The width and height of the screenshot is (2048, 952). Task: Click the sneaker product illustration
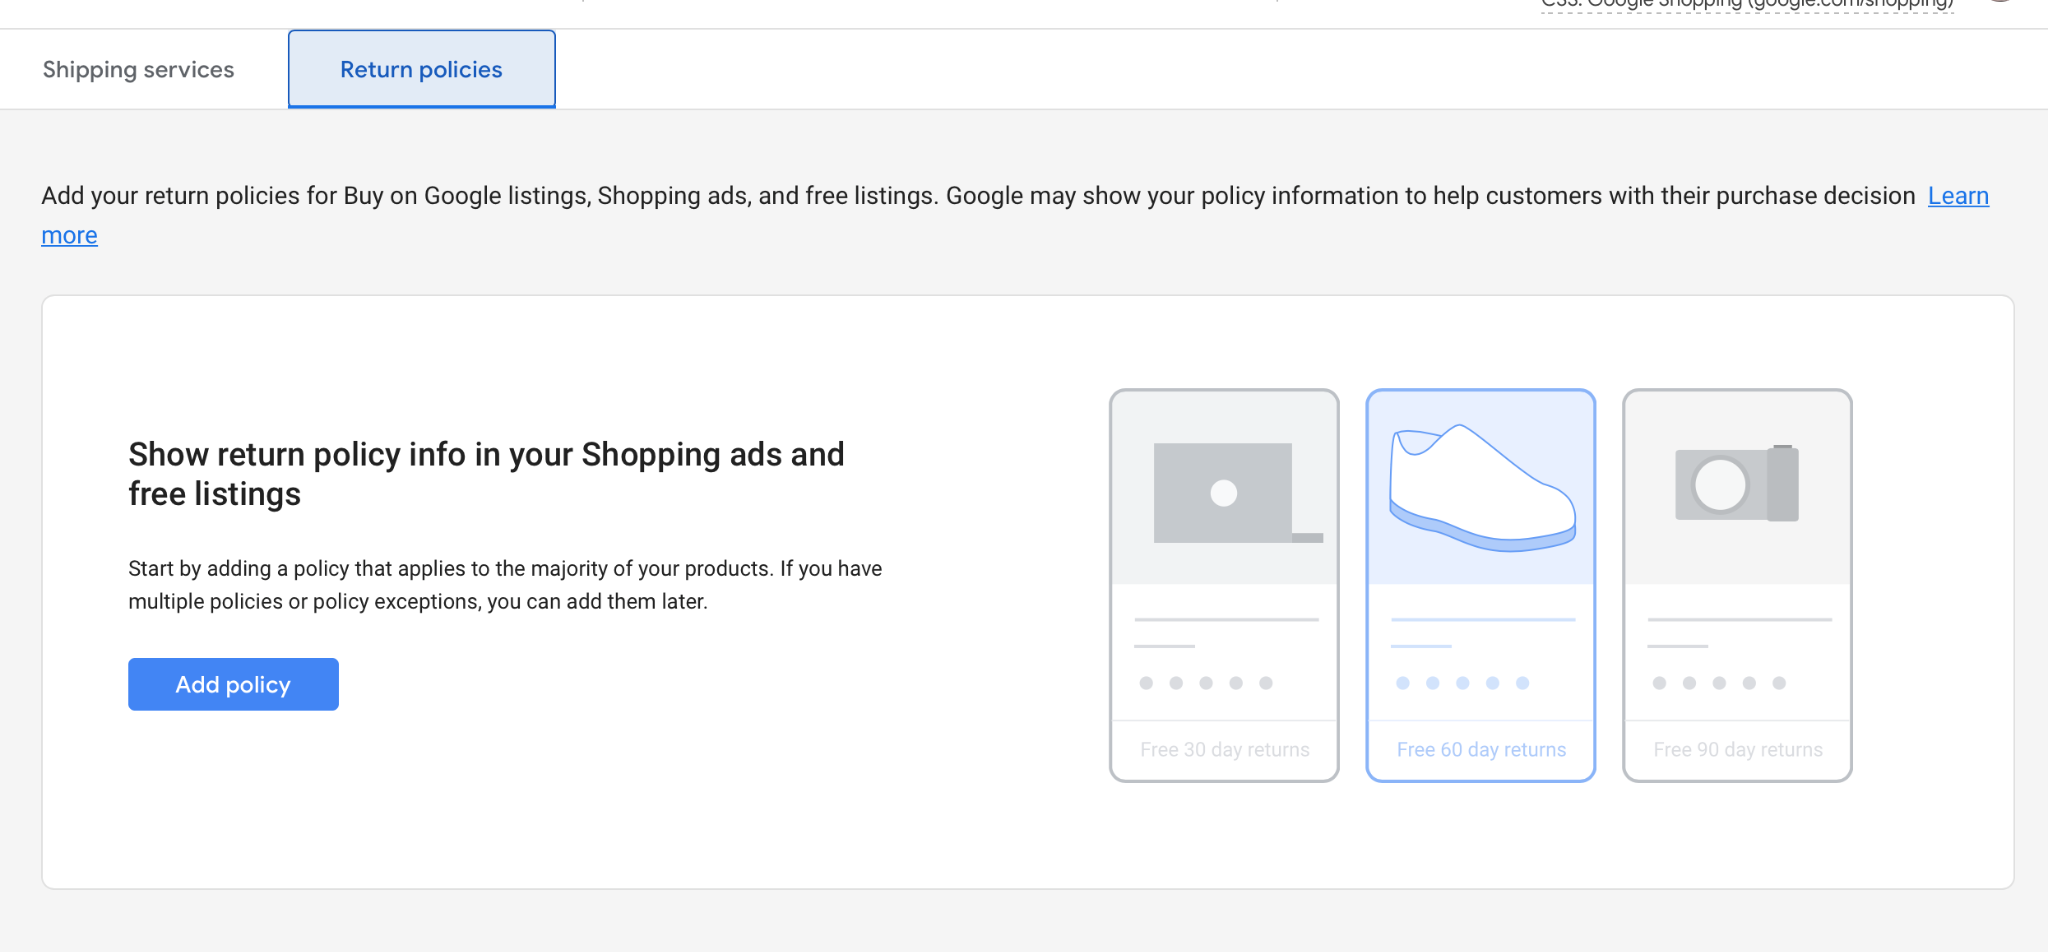(x=1481, y=488)
